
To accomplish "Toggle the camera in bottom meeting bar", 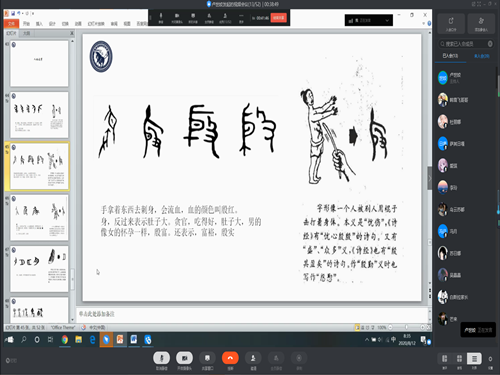I will (x=184, y=358).
